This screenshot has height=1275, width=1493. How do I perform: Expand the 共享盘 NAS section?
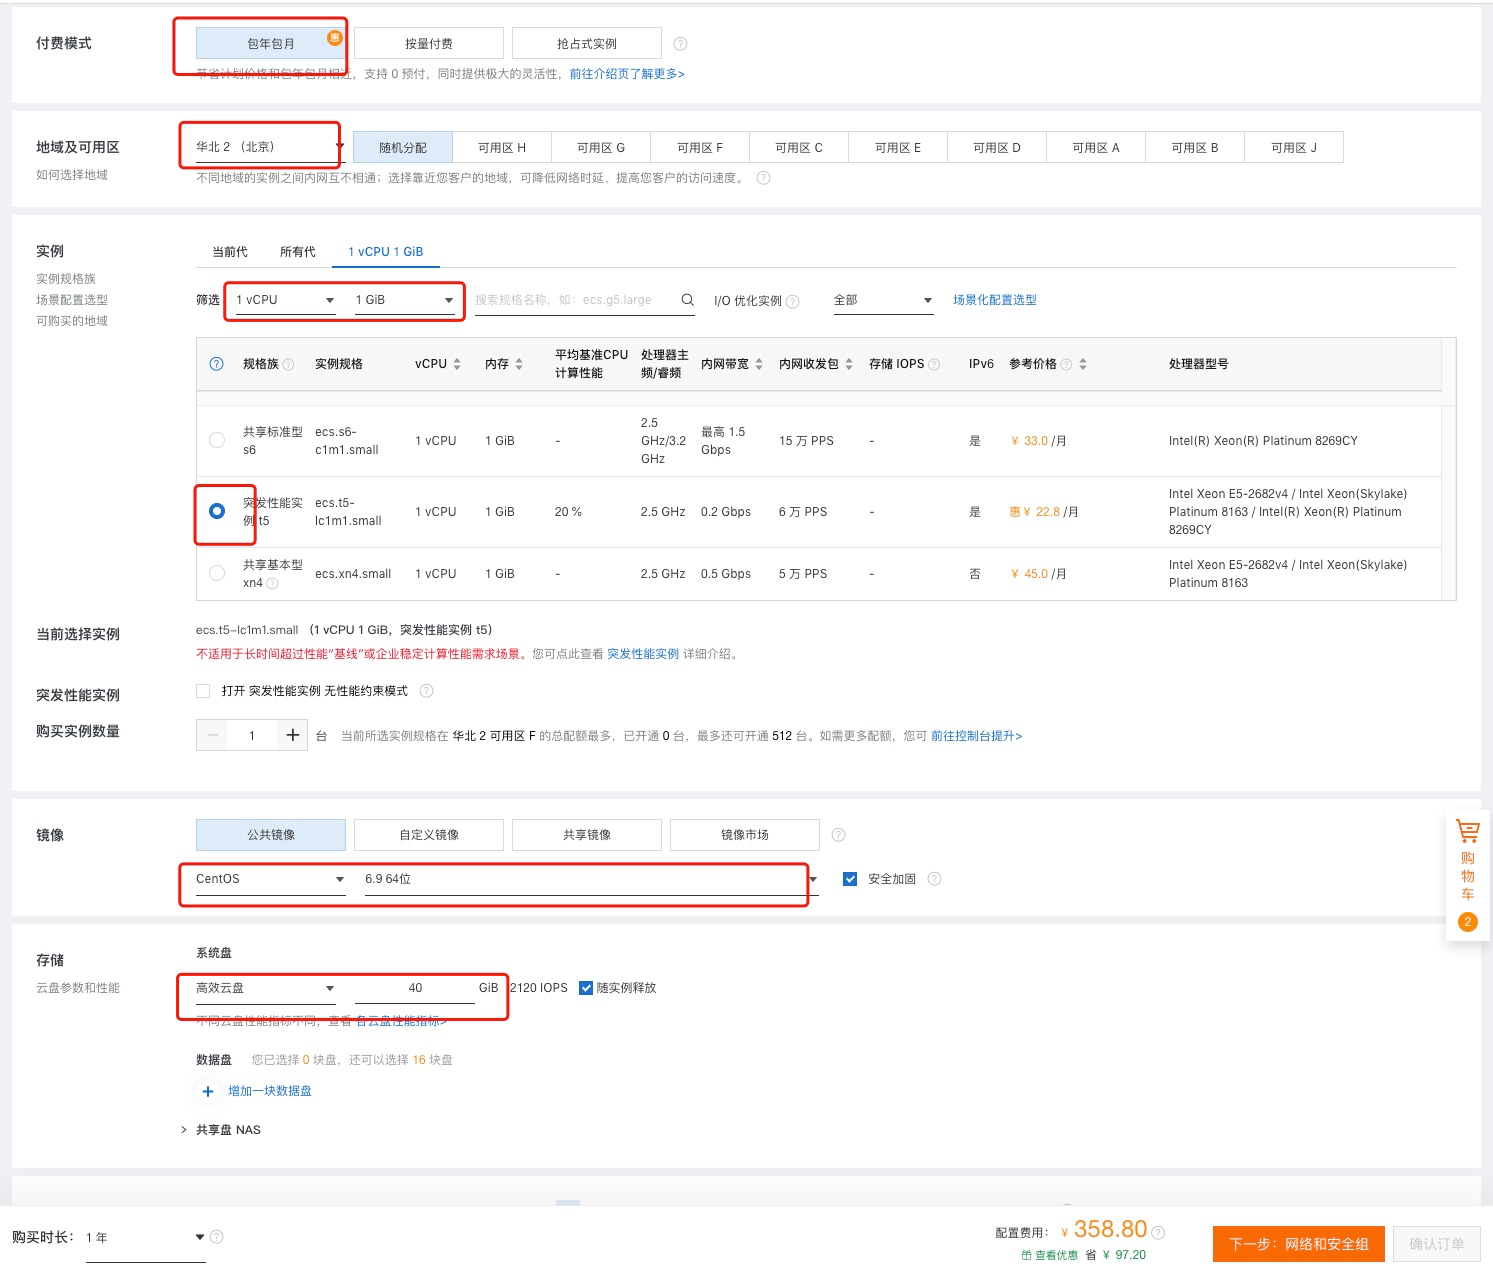click(184, 1130)
